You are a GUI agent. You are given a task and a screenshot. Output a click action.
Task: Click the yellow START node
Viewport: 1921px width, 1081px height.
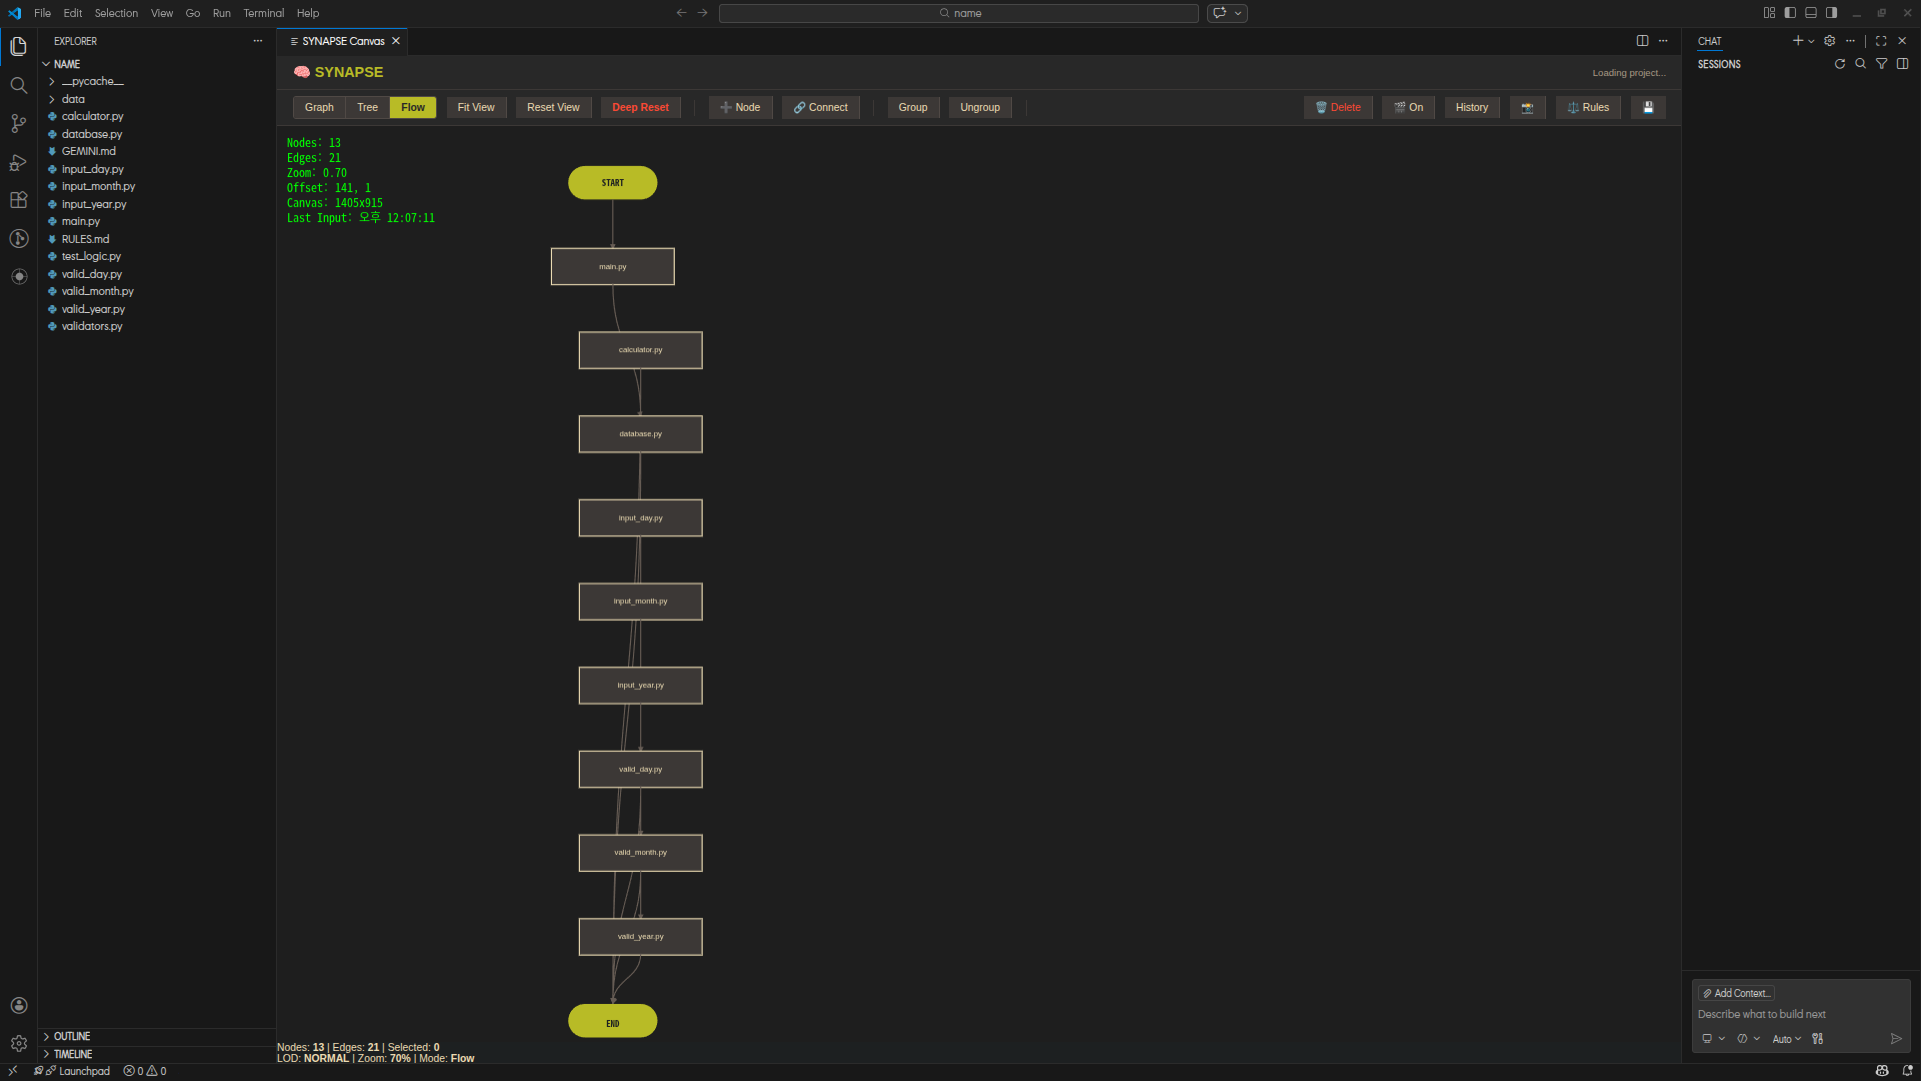pyautogui.click(x=612, y=183)
